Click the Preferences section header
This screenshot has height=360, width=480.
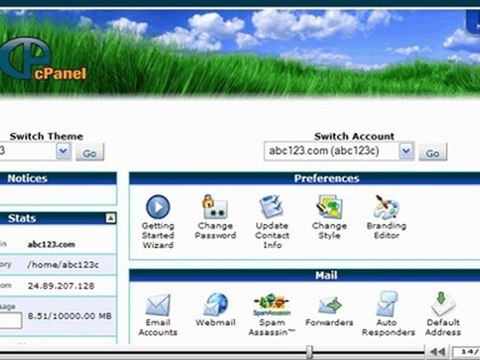coord(305,178)
